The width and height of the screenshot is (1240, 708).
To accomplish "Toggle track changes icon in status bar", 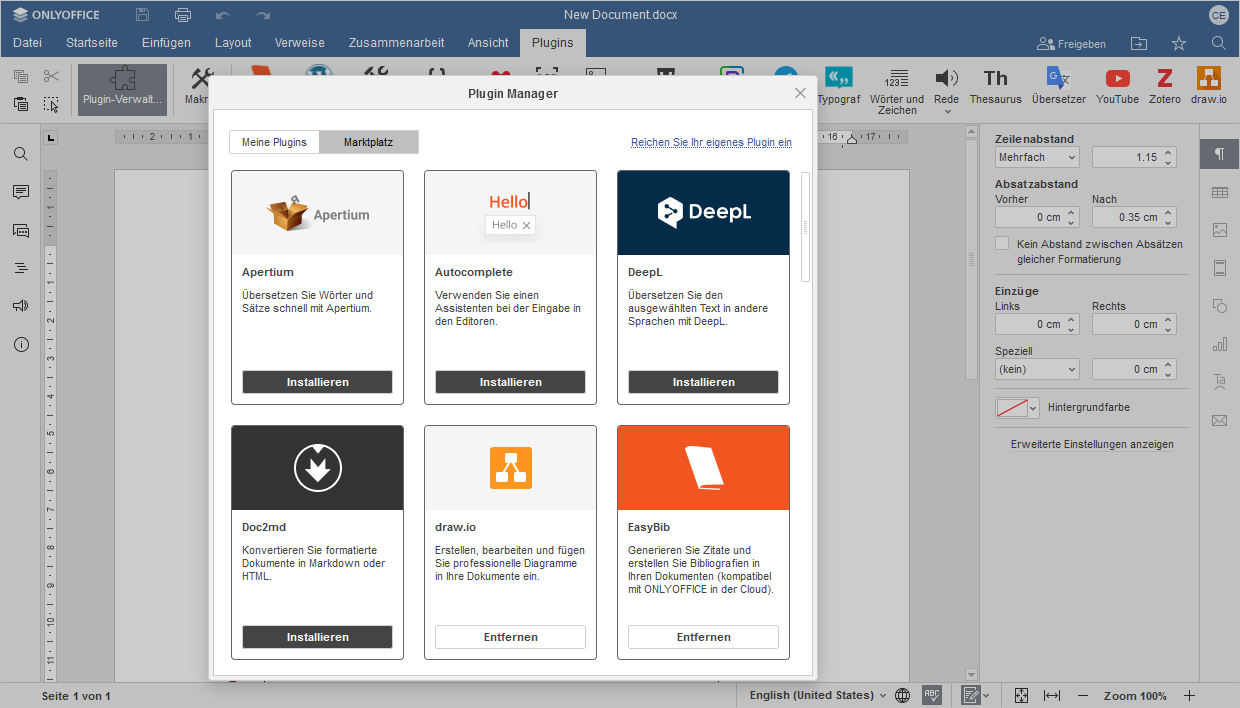I will click(971, 695).
